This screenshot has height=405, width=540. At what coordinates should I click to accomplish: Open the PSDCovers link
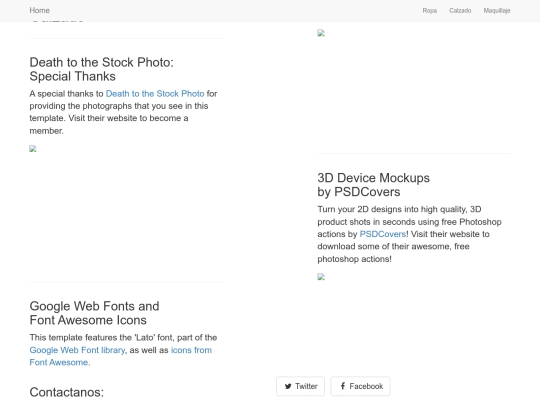tap(383, 234)
